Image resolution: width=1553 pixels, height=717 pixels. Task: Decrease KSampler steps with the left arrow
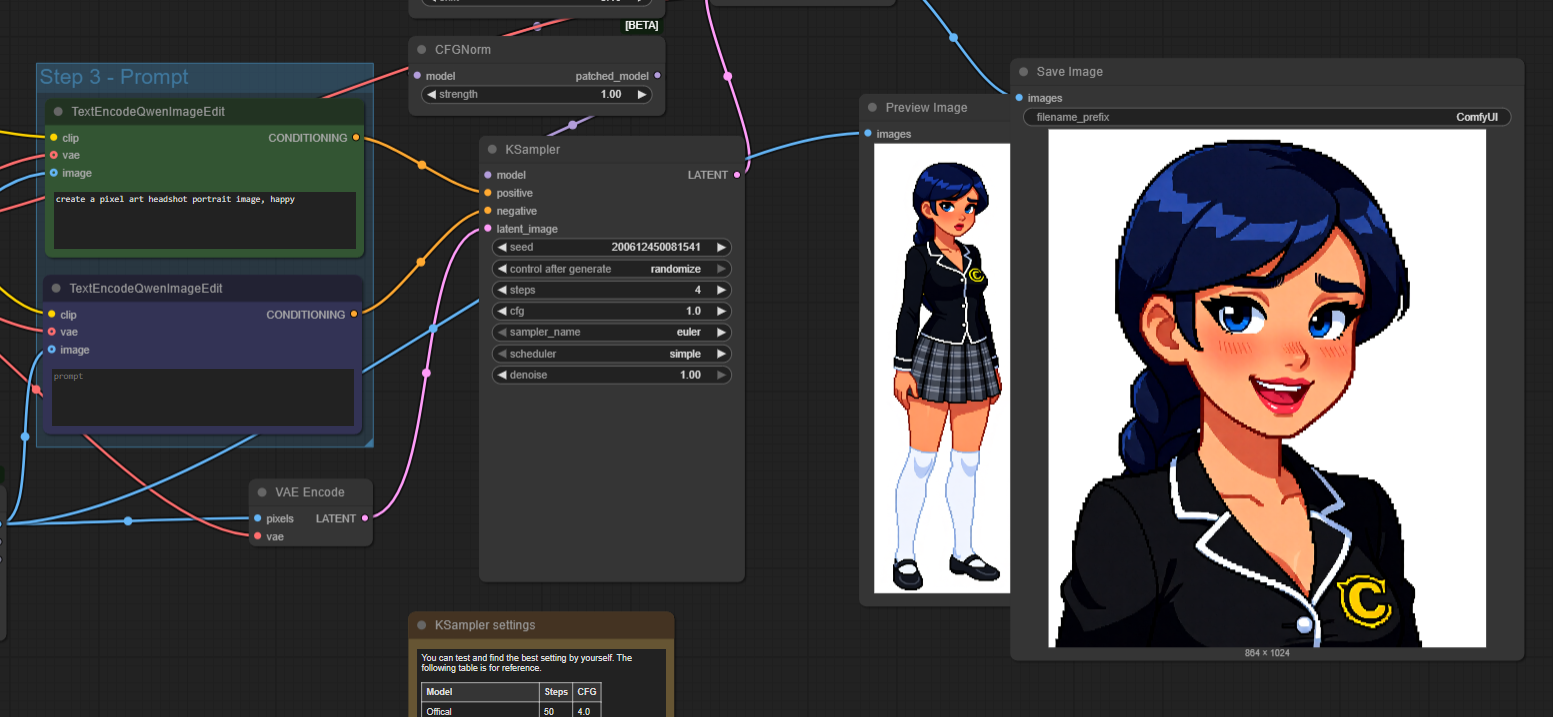point(502,290)
